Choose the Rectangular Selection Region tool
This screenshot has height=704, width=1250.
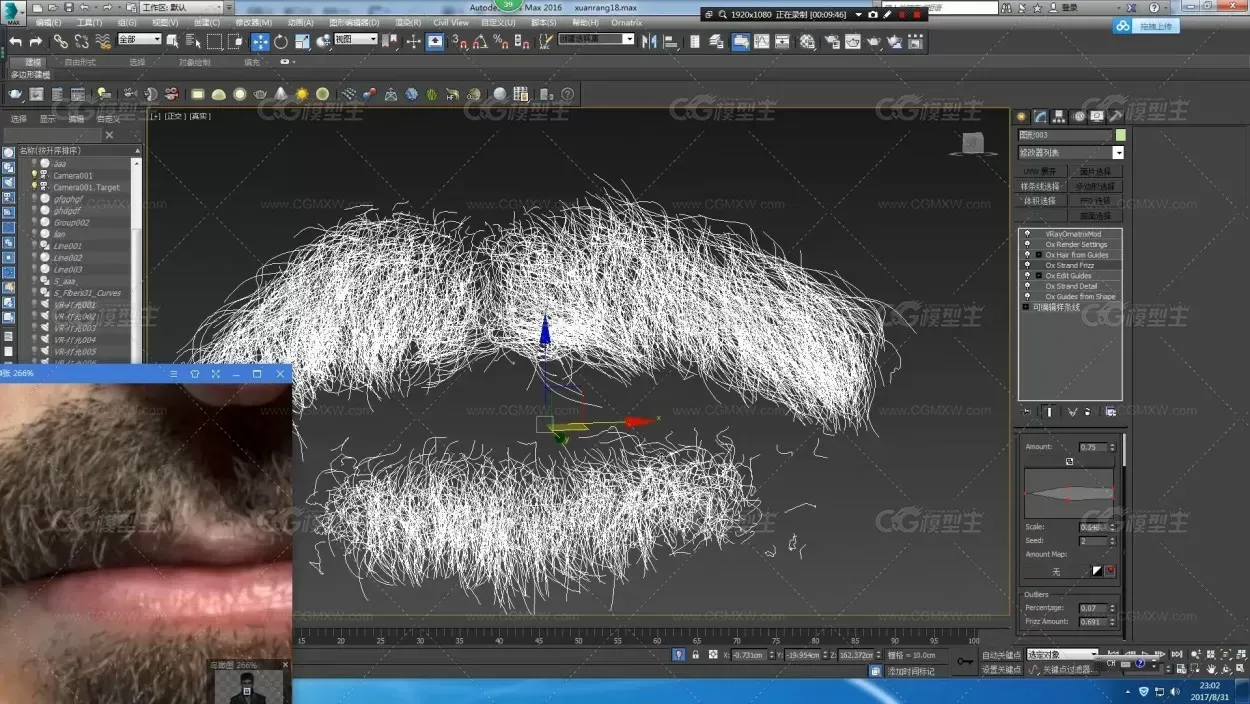coord(214,41)
